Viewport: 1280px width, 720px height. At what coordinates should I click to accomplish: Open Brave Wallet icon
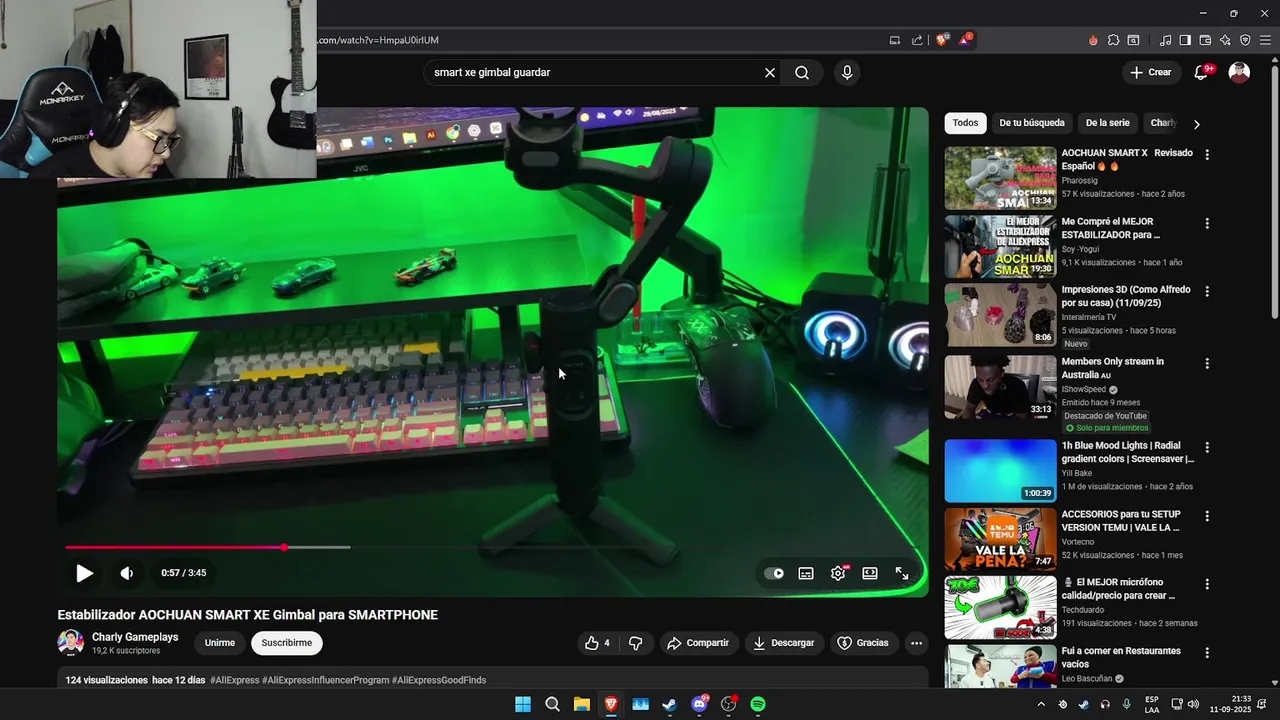point(1205,40)
